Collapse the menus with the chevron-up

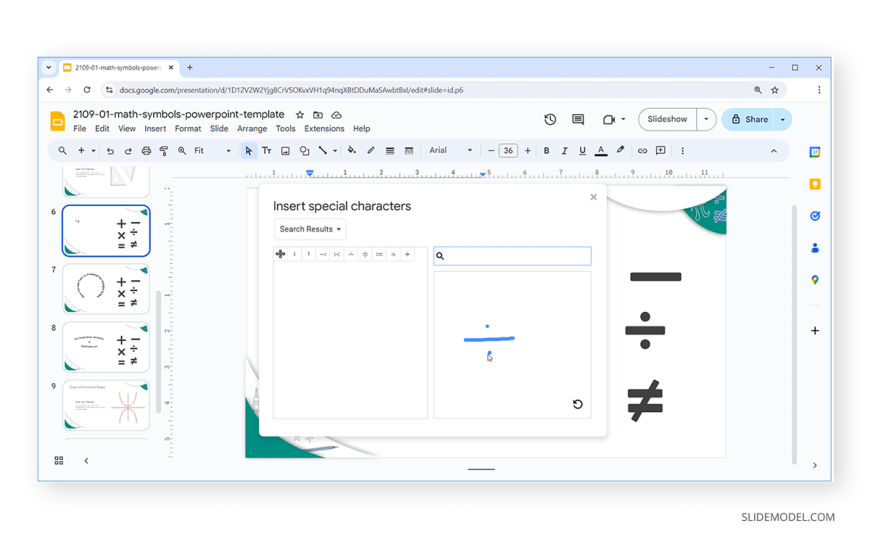(773, 151)
